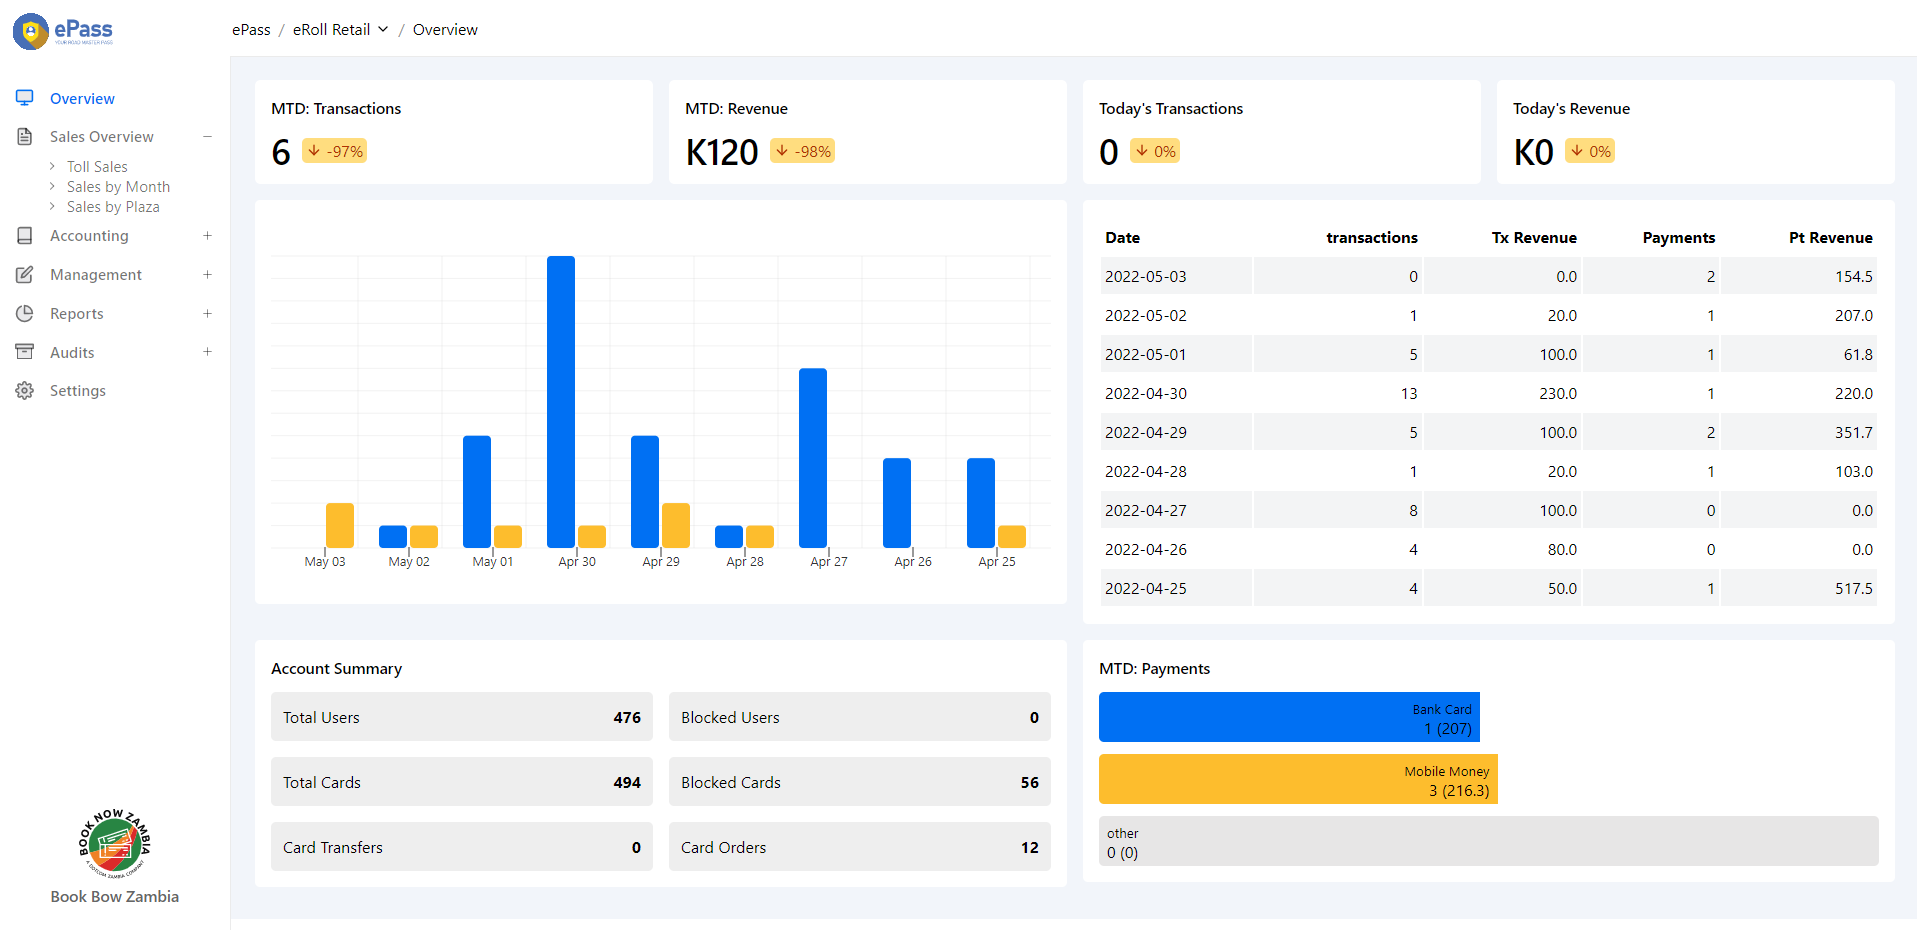Click the Blocked Cards summary tile

click(859, 782)
